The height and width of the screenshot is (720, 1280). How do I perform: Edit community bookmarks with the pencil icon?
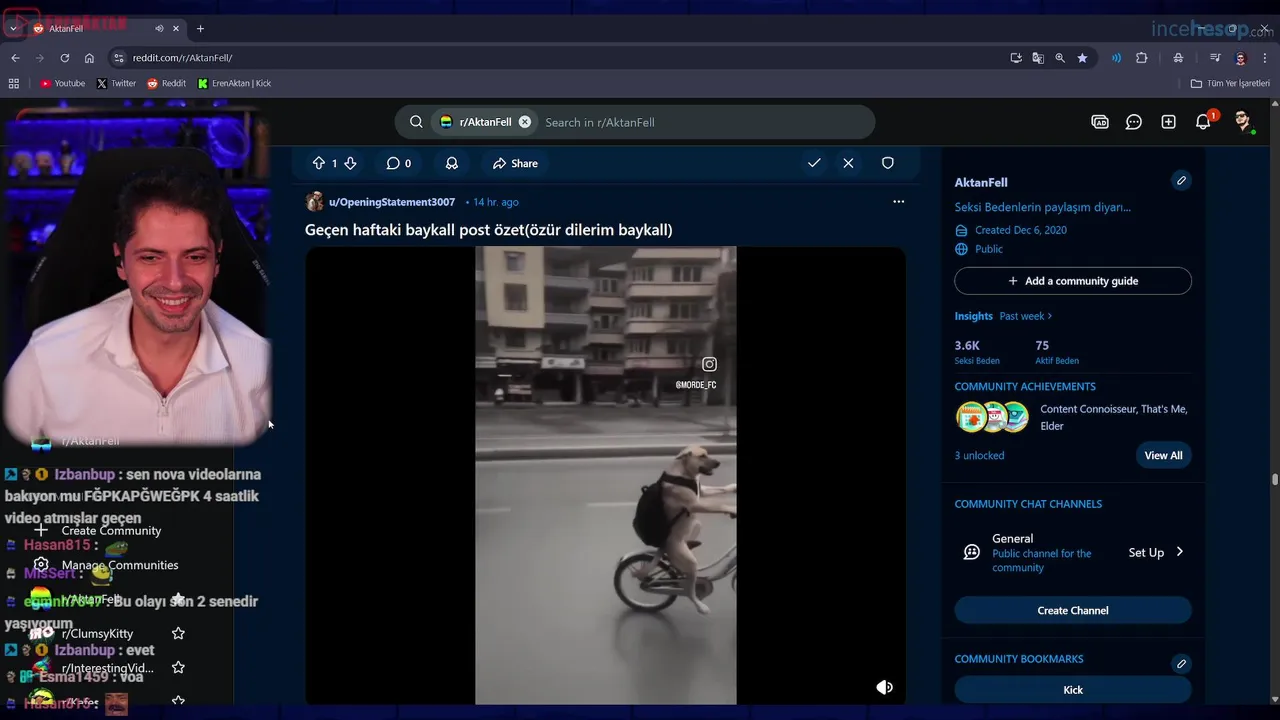coord(1181,664)
